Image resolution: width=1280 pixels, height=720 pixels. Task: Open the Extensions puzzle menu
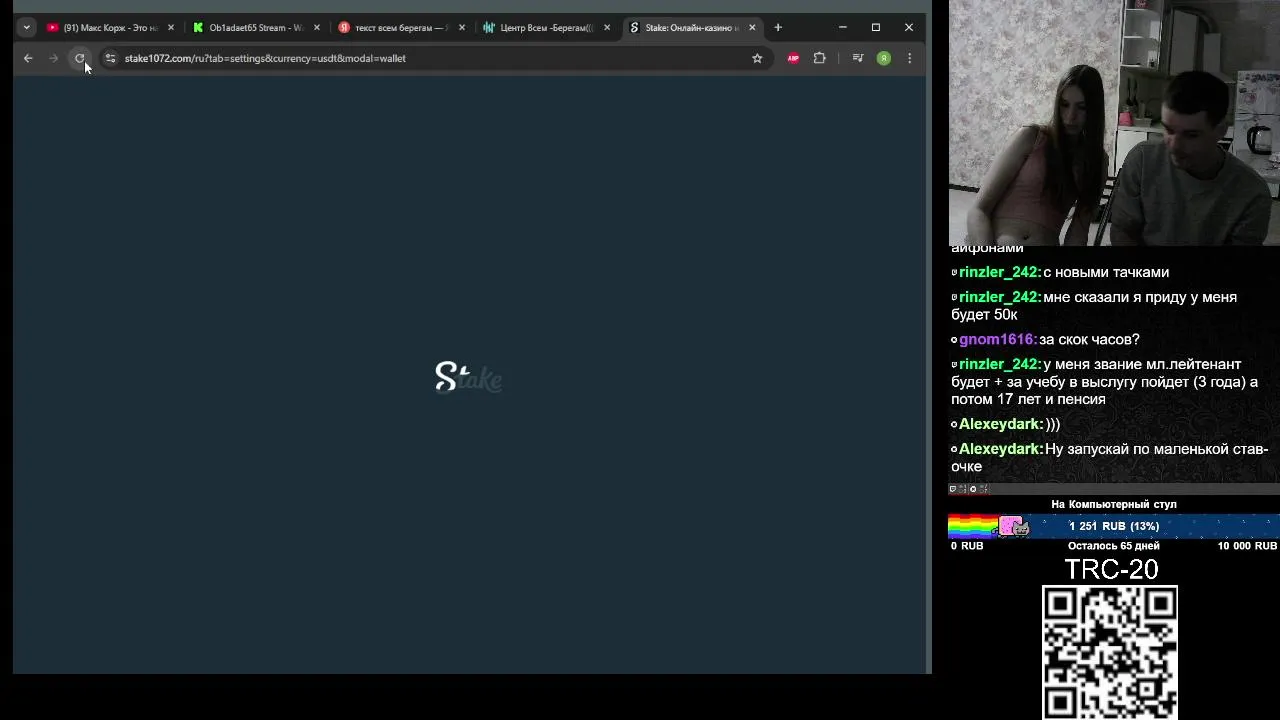819,58
